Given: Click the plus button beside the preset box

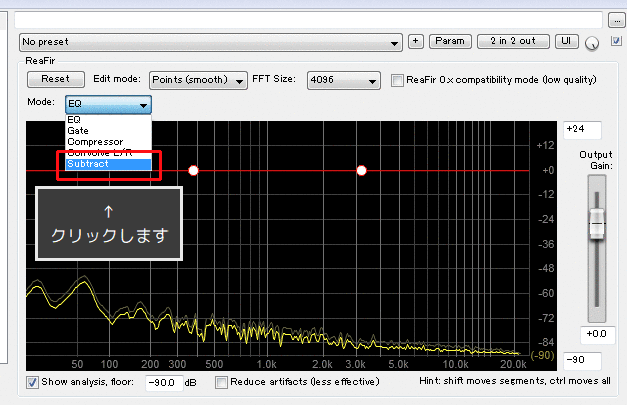Looking at the screenshot, I should [x=416, y=42].
